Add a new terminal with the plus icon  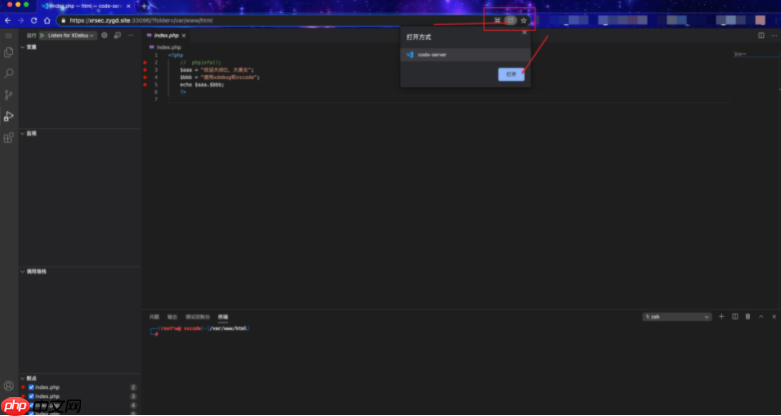tap(721, 316)
